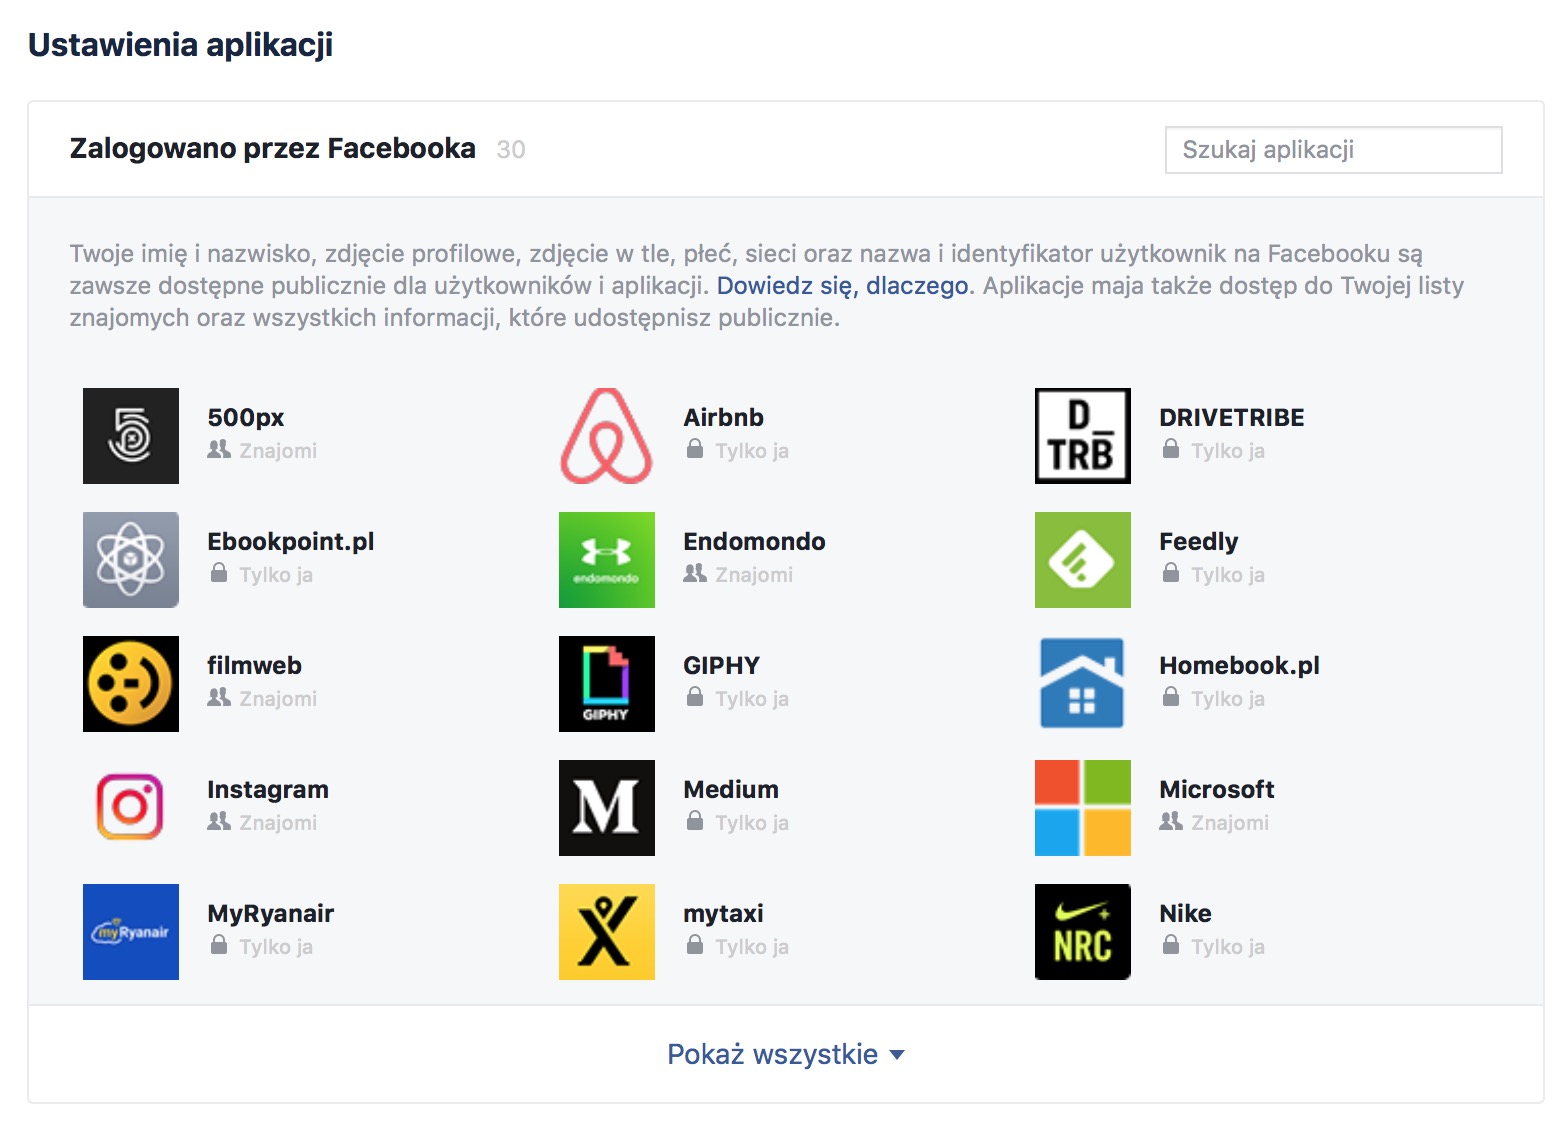Select the filmweb app icon

tap(130, 684)
